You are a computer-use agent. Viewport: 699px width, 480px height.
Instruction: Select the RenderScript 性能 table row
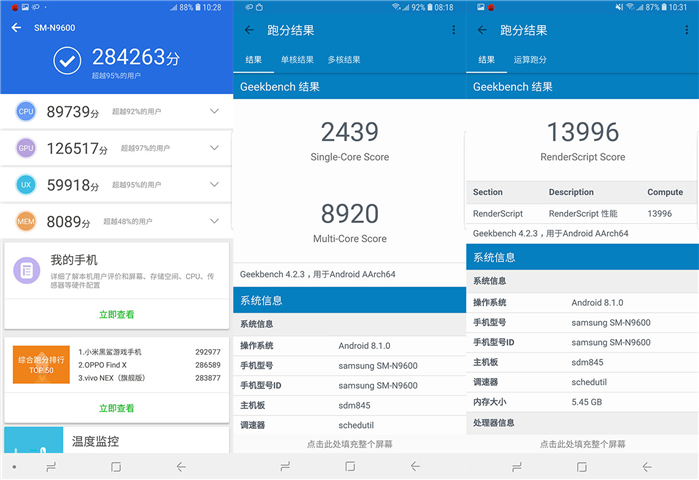[582, 213]
